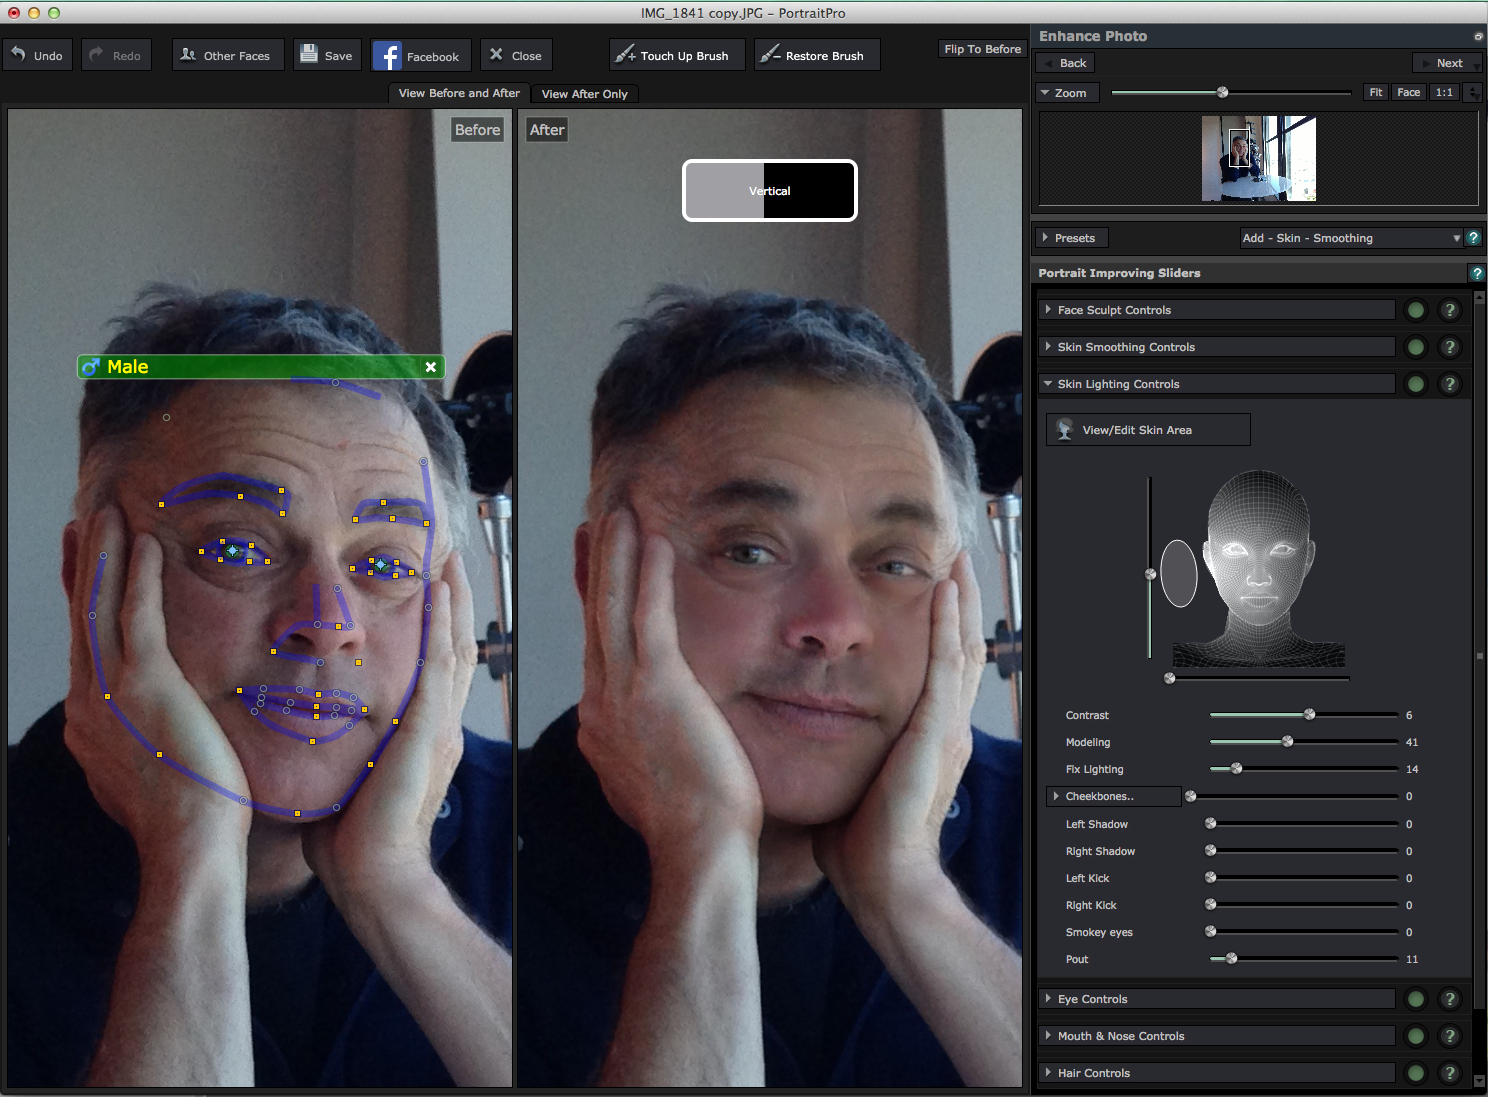Image resolution: width=1488 pixels, height=1097 pixels.
Task: Click the Contrast slider handle
Action: coord(1309,714)
